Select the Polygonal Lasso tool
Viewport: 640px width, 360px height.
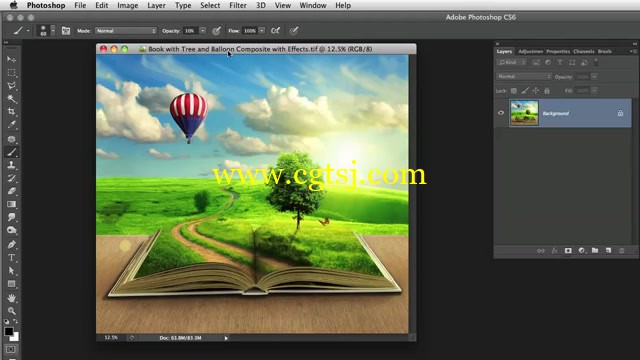11,86
